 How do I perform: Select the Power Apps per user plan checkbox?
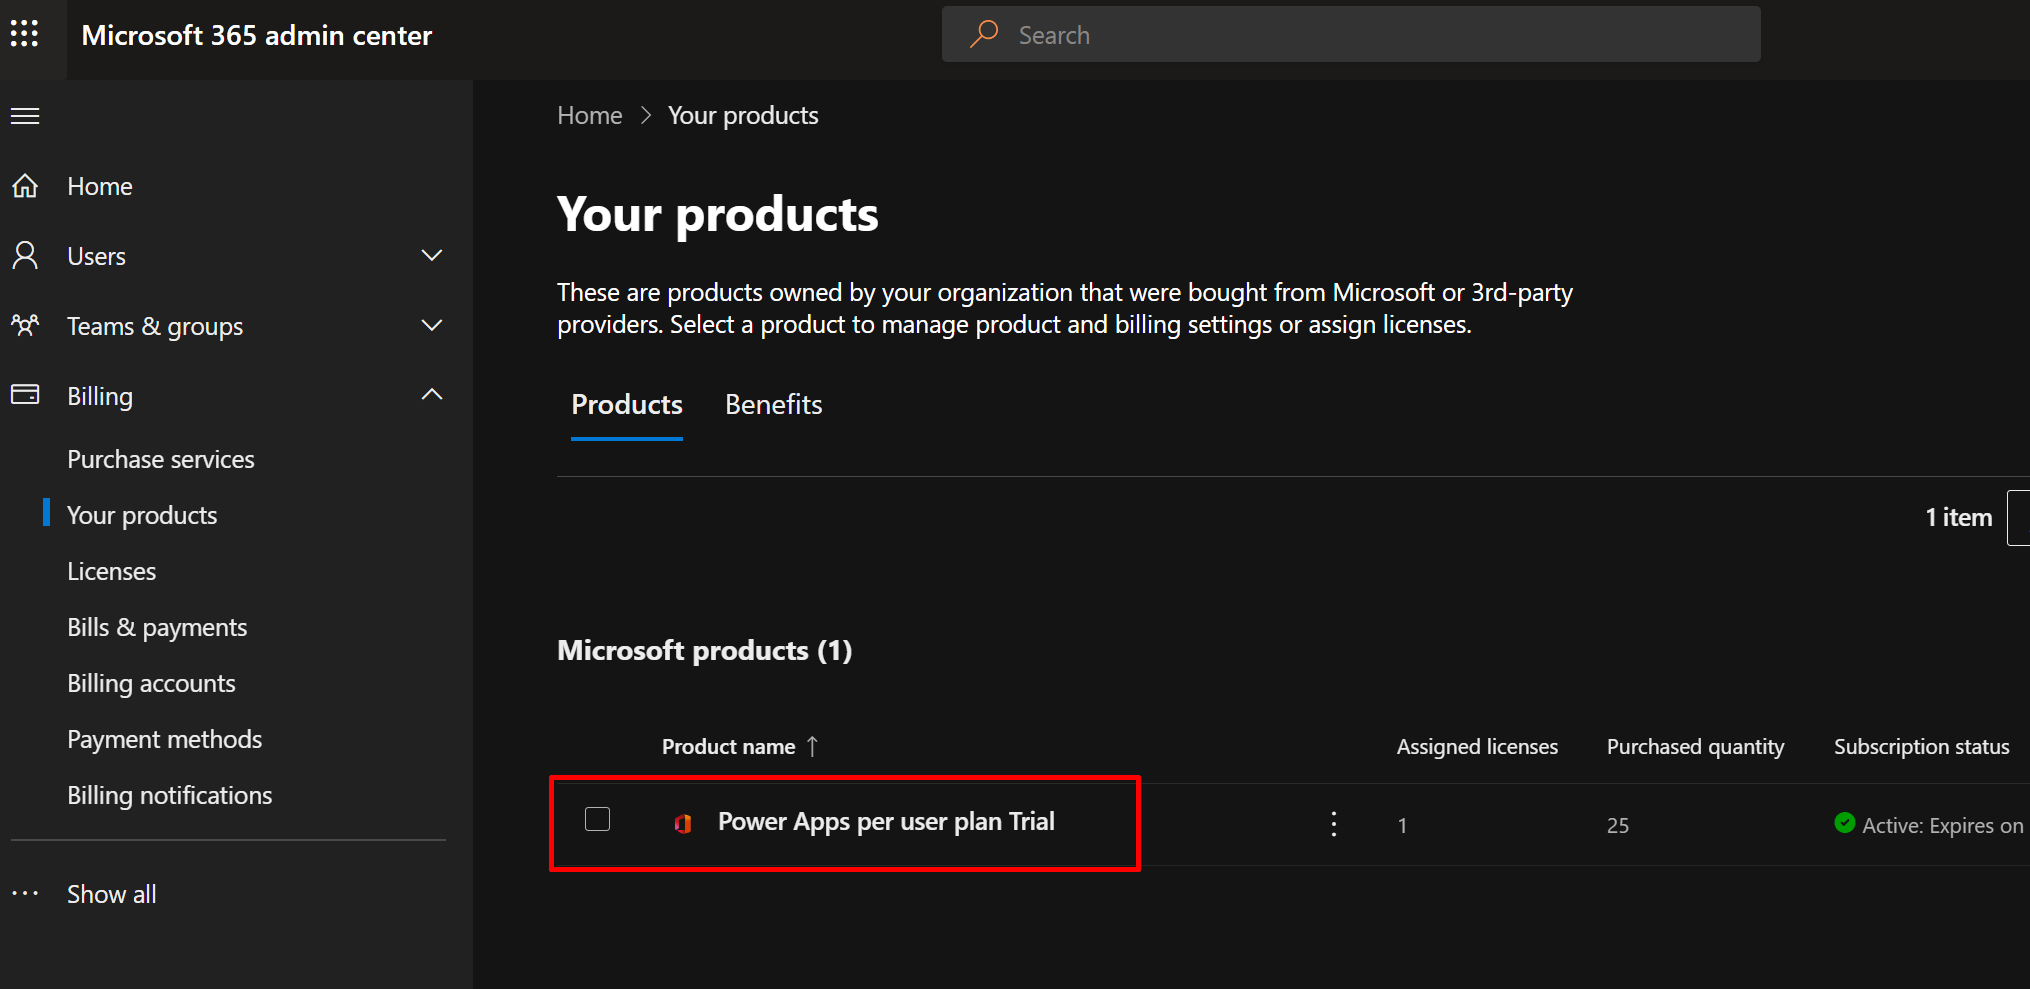click(597, 820)
